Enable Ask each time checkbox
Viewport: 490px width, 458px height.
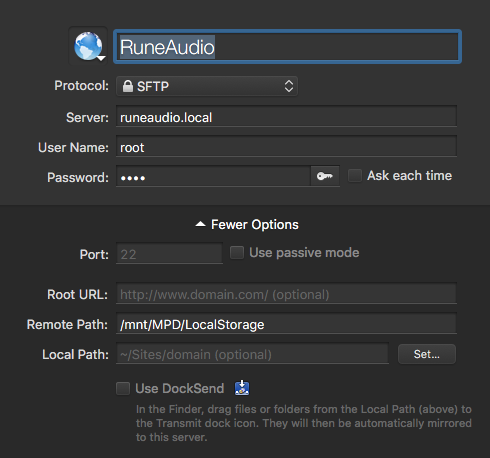(355, 175)
